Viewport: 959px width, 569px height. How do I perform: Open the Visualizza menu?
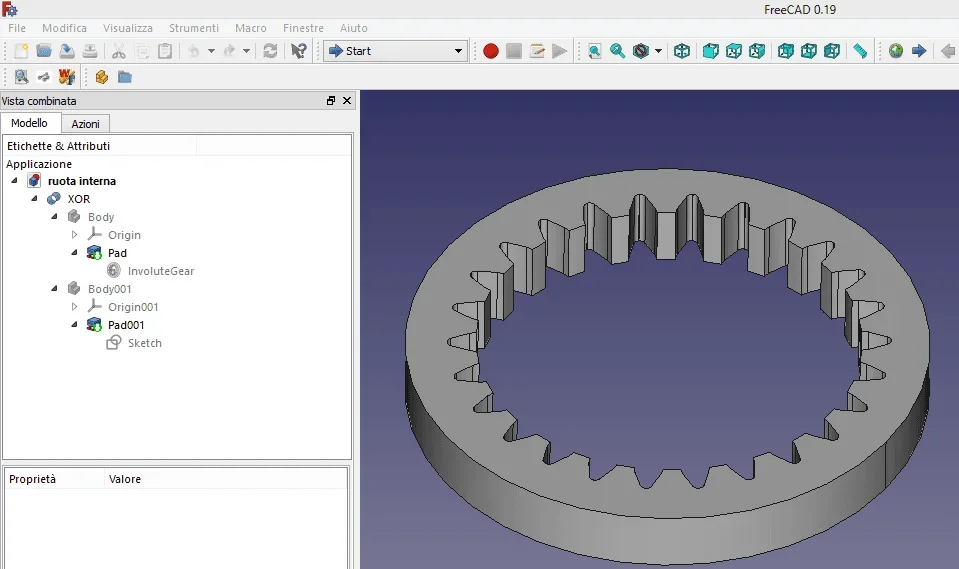pos(128,28)
